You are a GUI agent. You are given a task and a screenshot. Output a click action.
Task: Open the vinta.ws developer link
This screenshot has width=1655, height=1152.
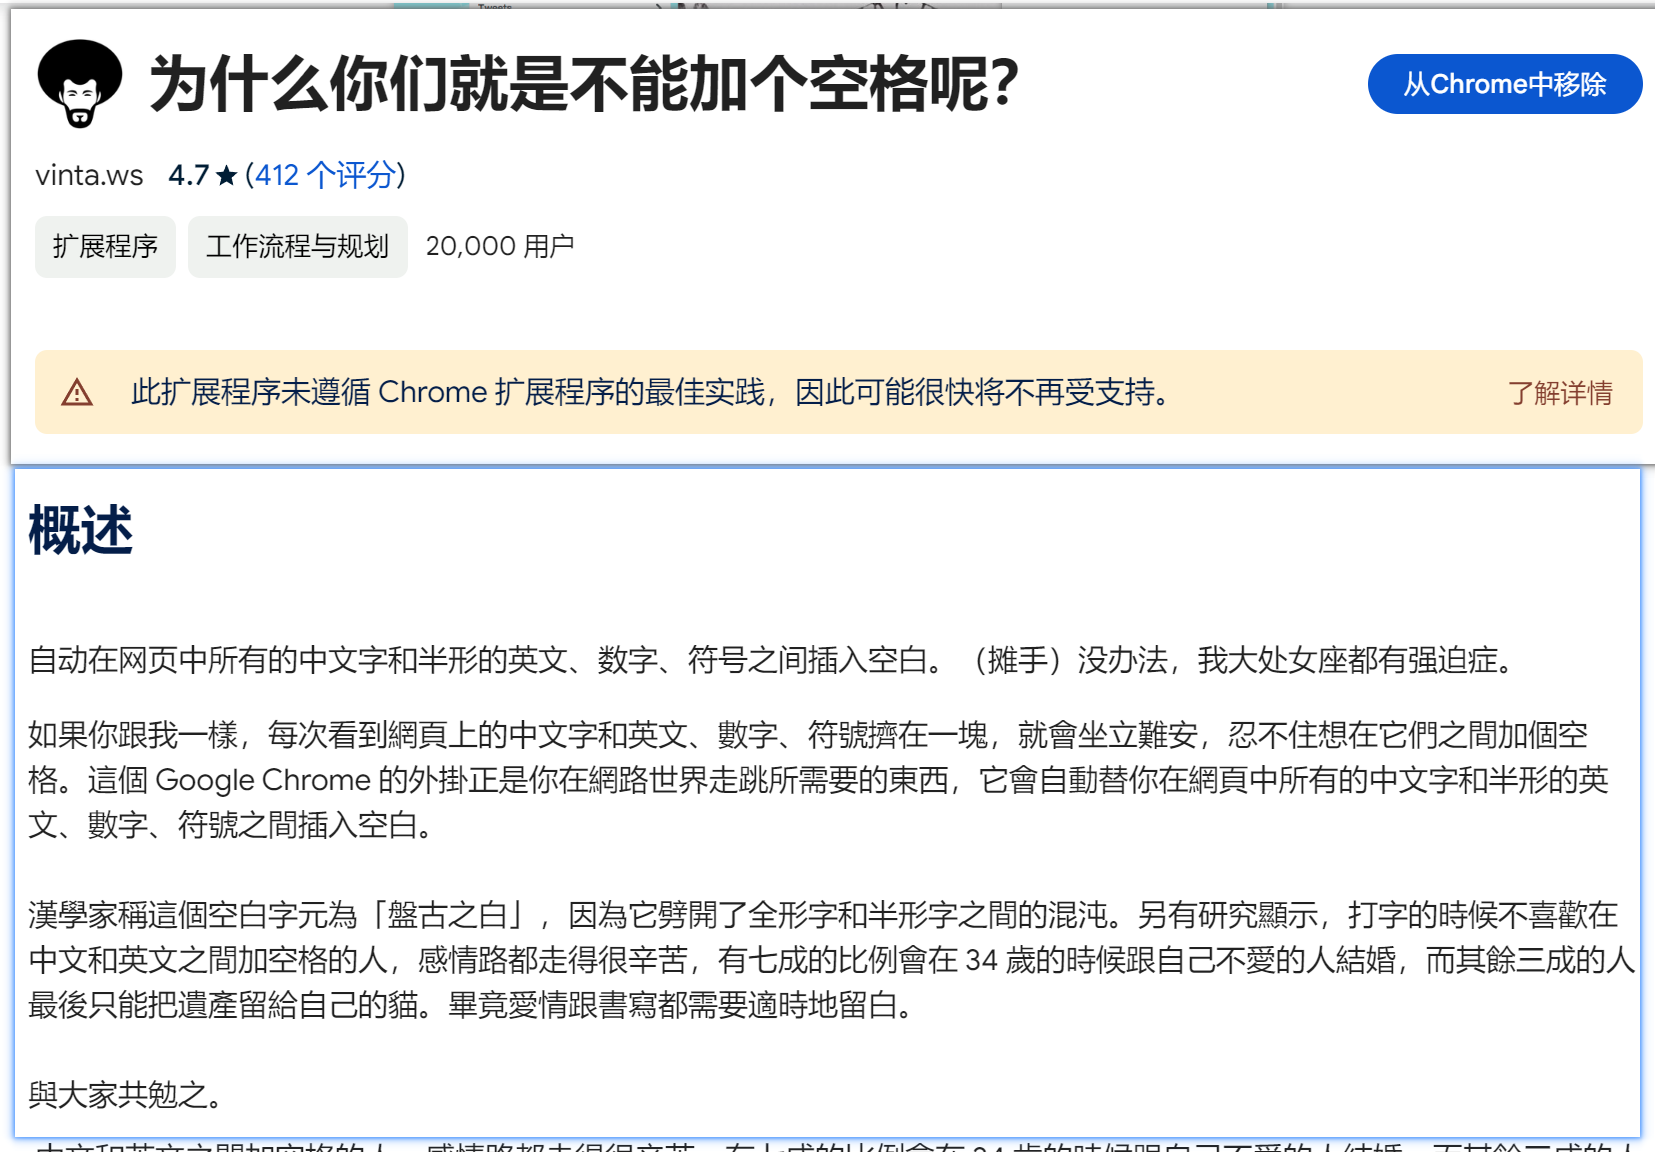click(x=89, y=175)
